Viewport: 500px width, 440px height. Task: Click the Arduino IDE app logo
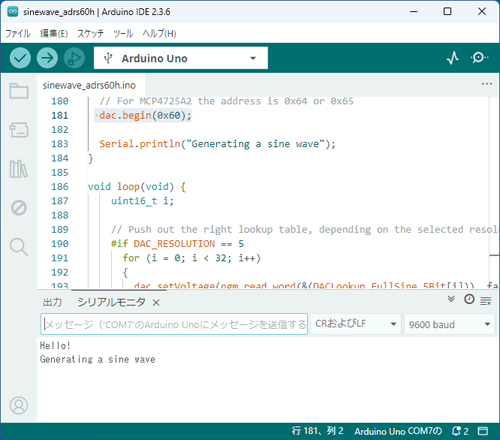click(x=13, y=12)
